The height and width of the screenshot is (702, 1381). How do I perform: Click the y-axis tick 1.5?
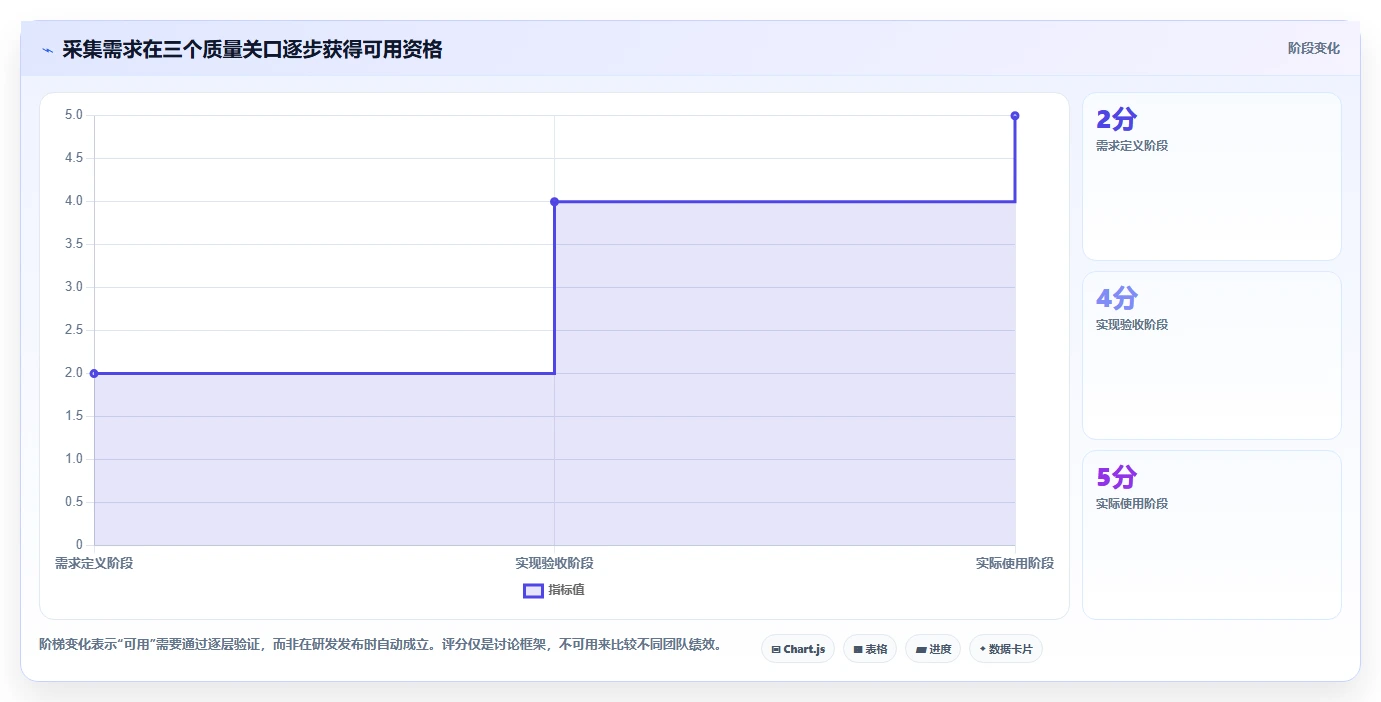[74, 416]
